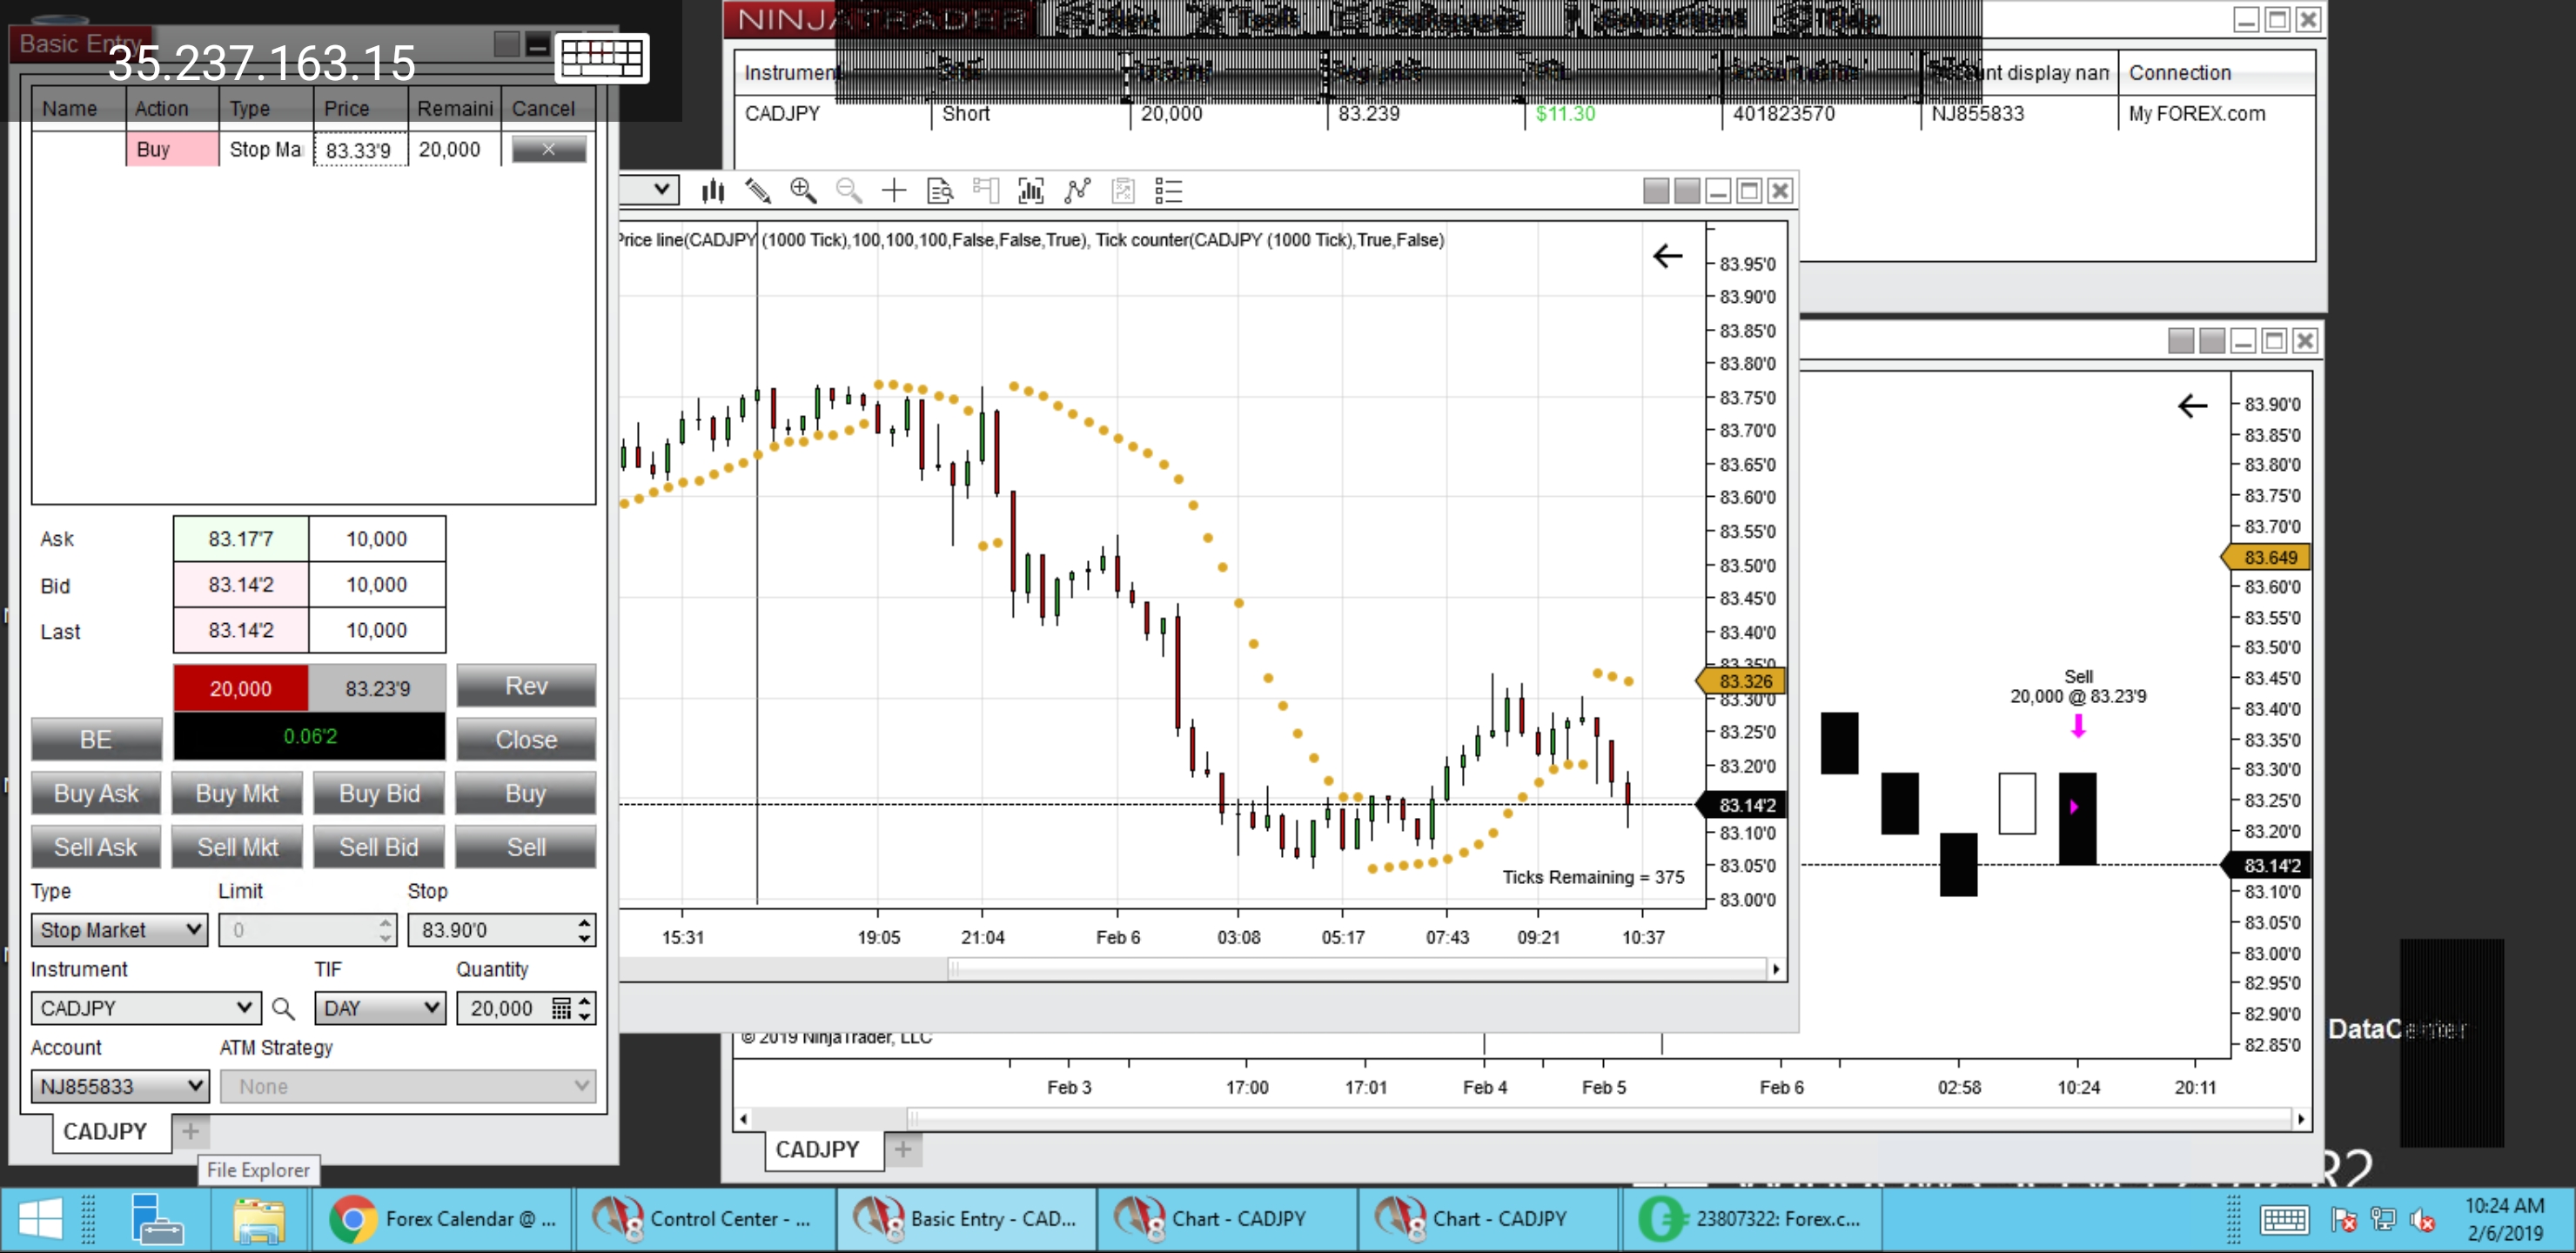Open the Account NJ855833 dropdown
Screen dimensions: 2576x1253
click(x=119, y=1086)
